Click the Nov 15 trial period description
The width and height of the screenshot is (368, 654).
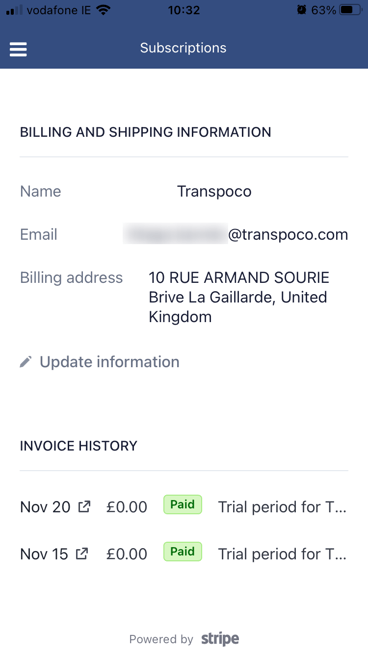tap(282, 554)
